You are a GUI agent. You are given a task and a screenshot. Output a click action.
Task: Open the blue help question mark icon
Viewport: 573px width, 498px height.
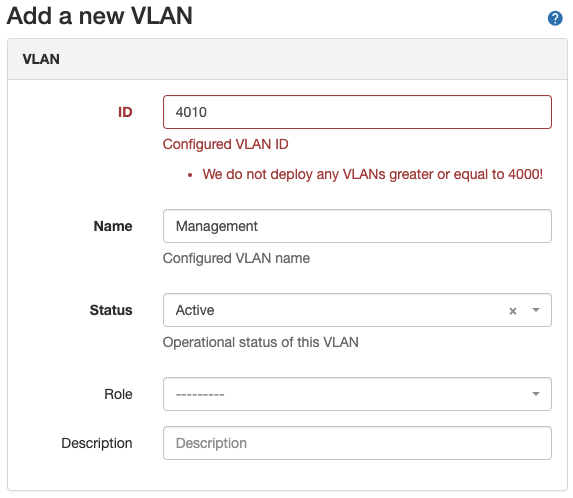(555, 18)
